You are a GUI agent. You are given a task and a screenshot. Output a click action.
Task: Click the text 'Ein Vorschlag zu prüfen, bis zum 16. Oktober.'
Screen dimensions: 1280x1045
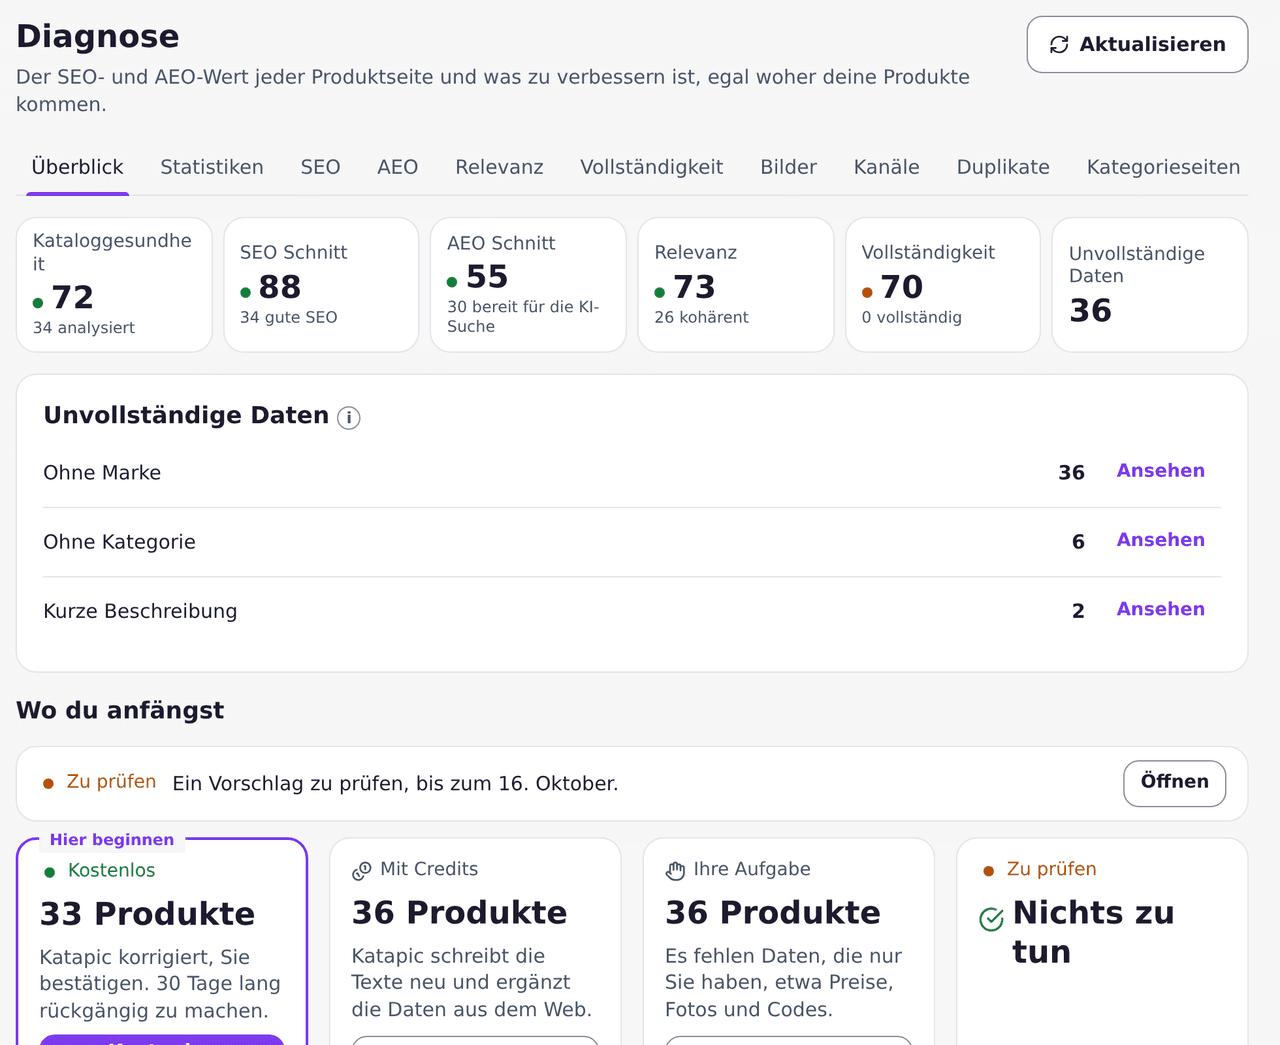[x=395, y=783]
